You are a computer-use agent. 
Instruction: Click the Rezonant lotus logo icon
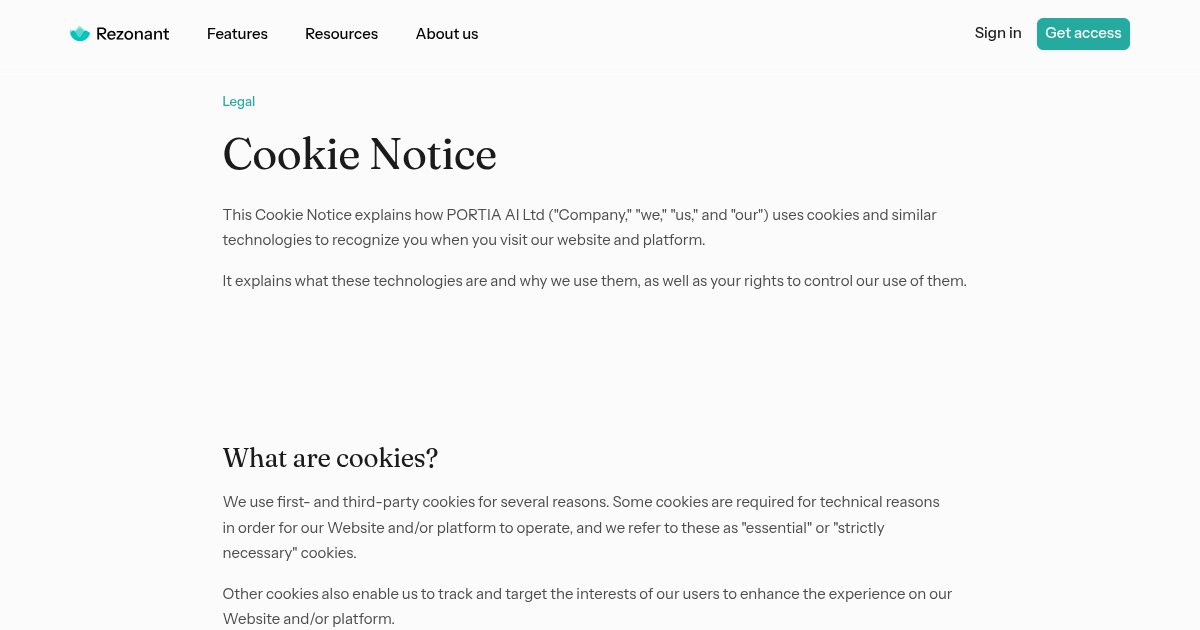click(x=80, y=34)
